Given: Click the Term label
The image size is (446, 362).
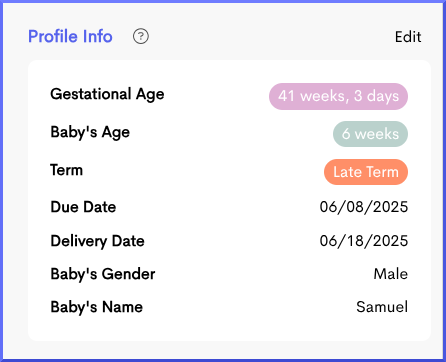Looking at the screenshot, I should pyautogui.click(x=67, y=170).
